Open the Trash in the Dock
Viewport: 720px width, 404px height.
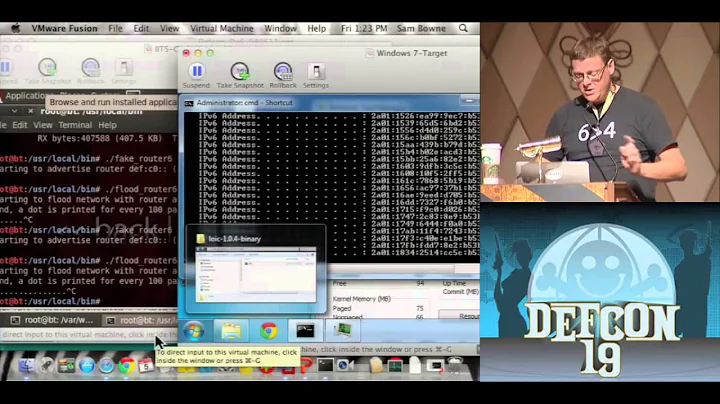click(455, 365)
